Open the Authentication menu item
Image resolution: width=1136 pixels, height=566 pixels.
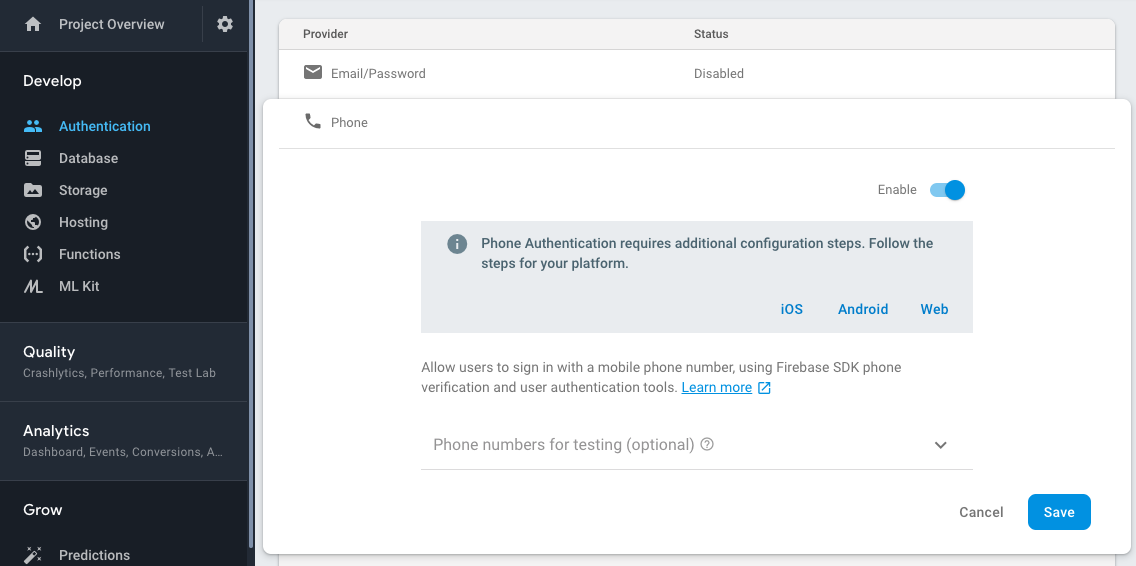[x=104, y=126]
